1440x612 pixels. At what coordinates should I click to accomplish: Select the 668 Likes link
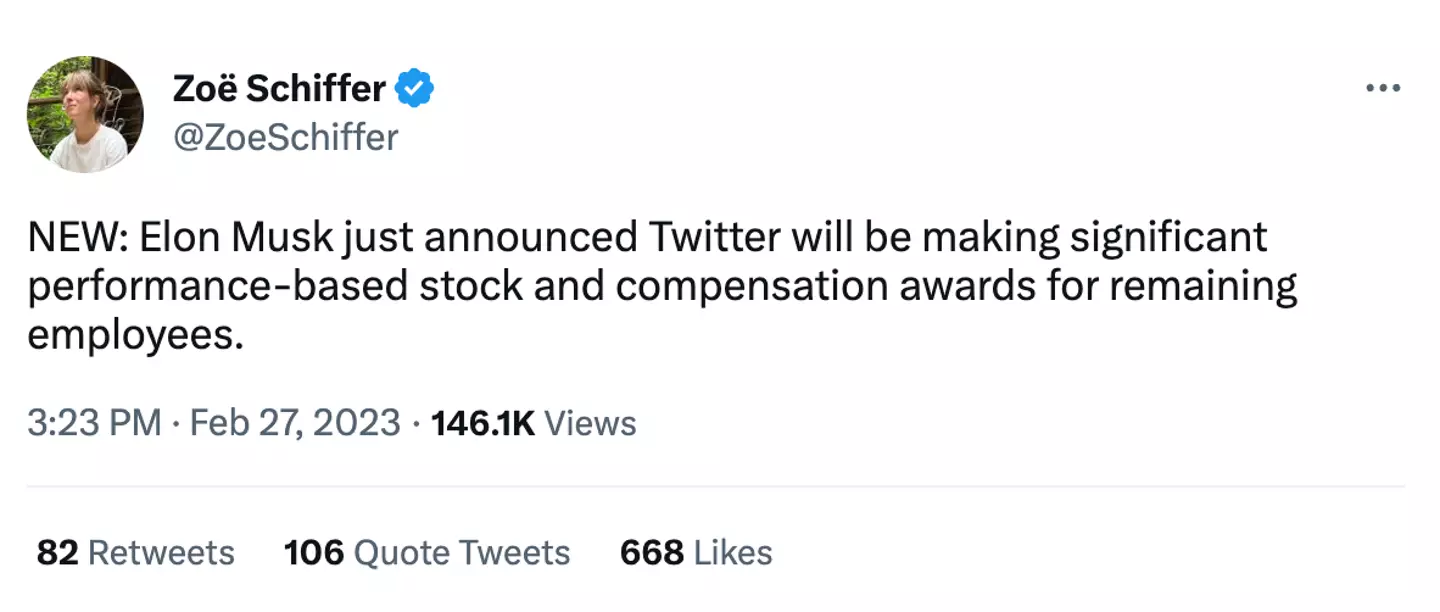pyautogui.click(x=696, y=552)
